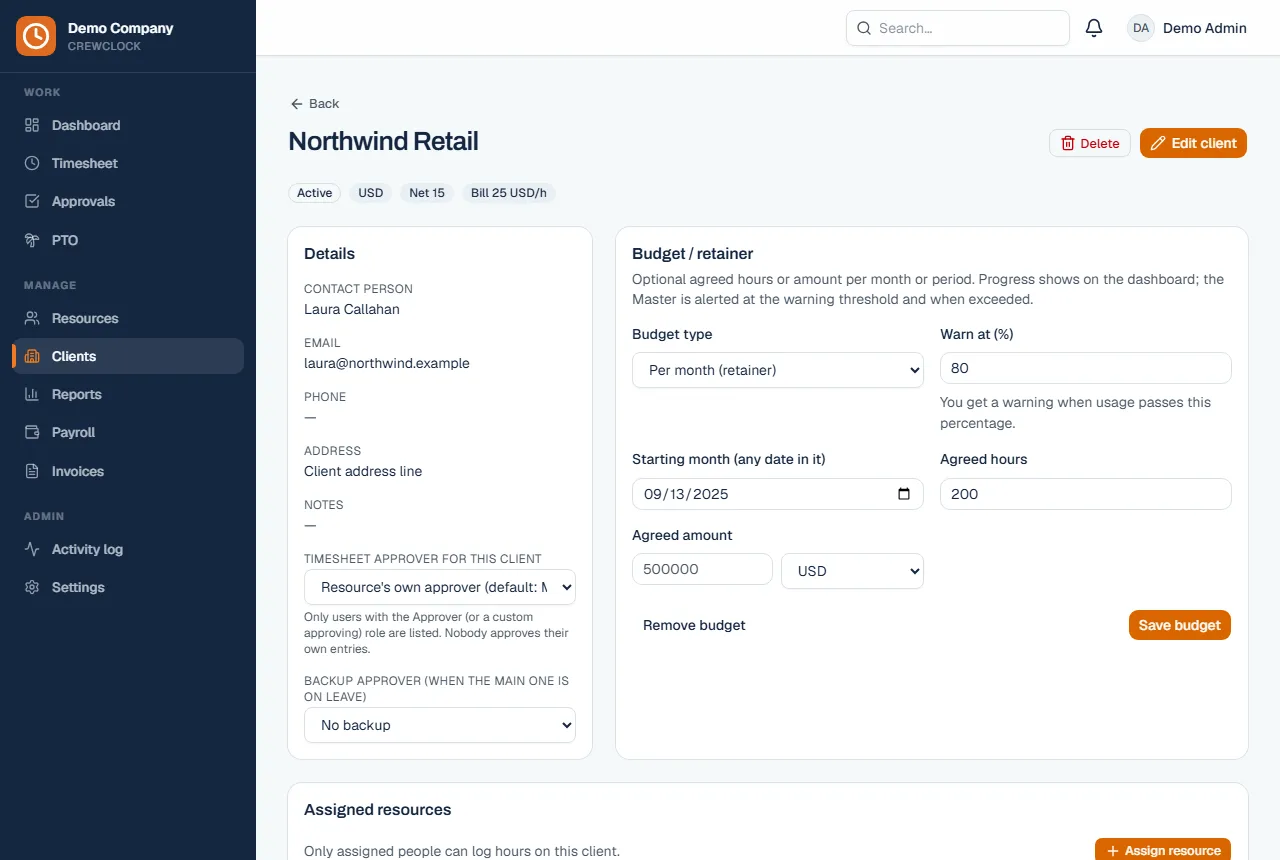
Task: Click the Bill 25 USD/h tag
Action: click(x=509, y=193)
